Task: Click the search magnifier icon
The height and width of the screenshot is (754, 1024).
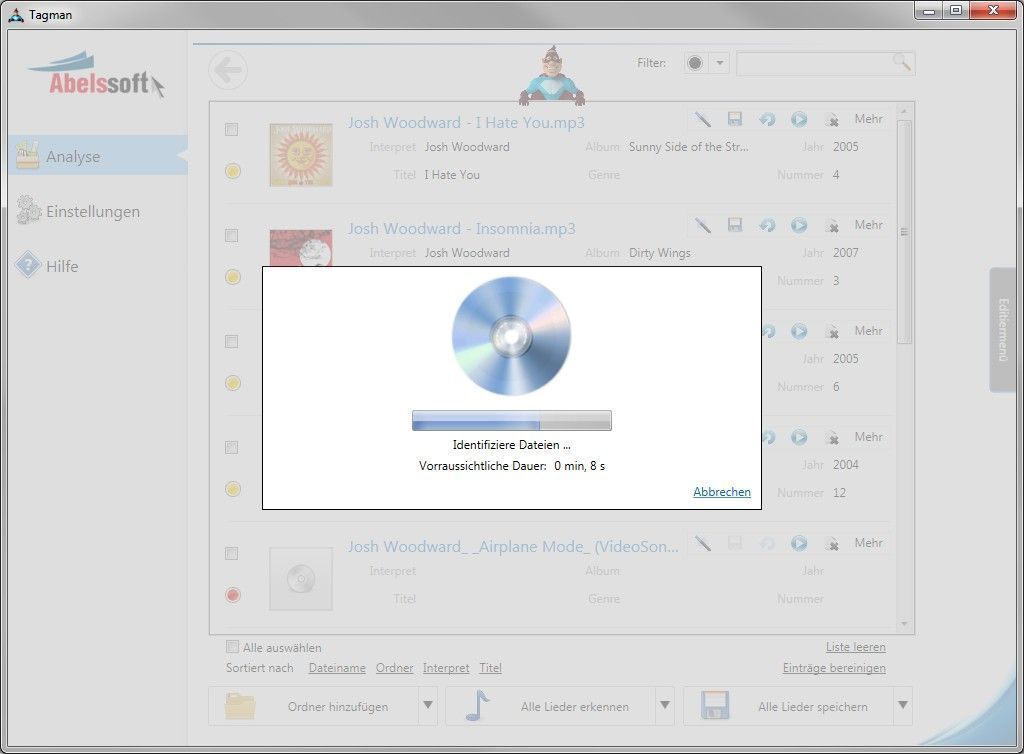Action: 901,63
